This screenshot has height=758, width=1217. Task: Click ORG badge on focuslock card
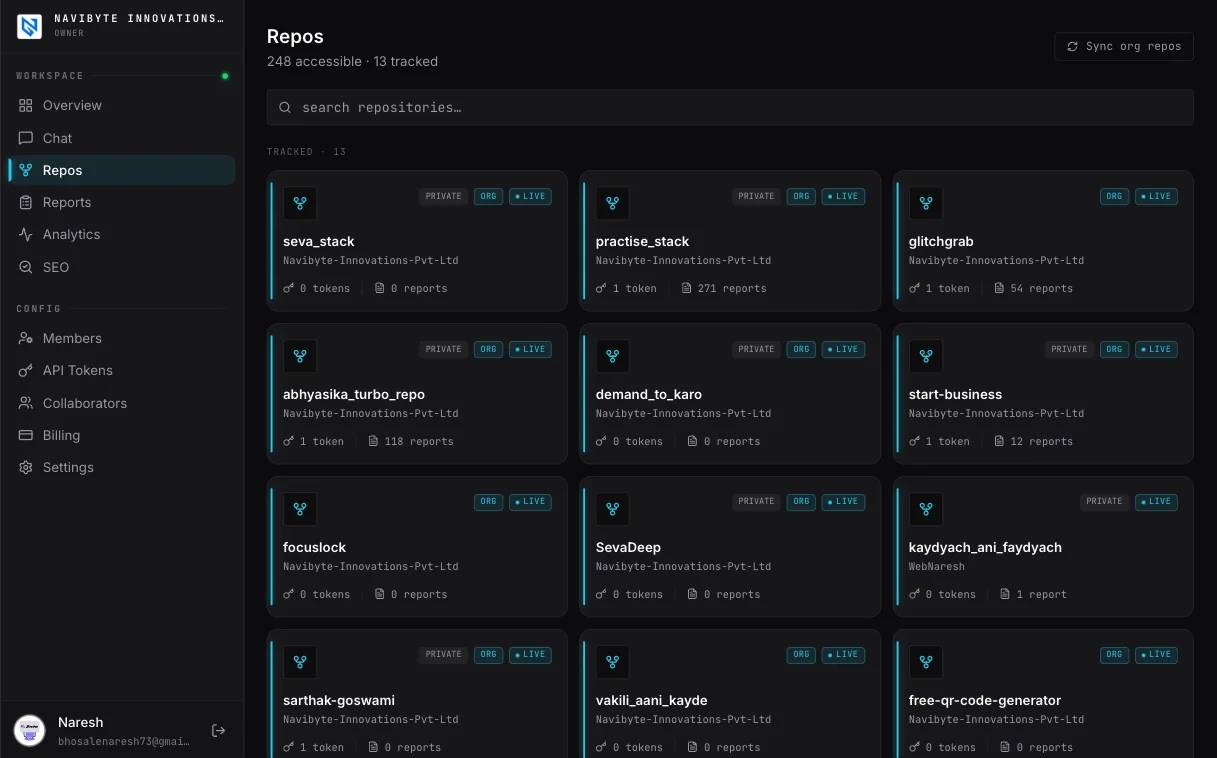point(488,501)
